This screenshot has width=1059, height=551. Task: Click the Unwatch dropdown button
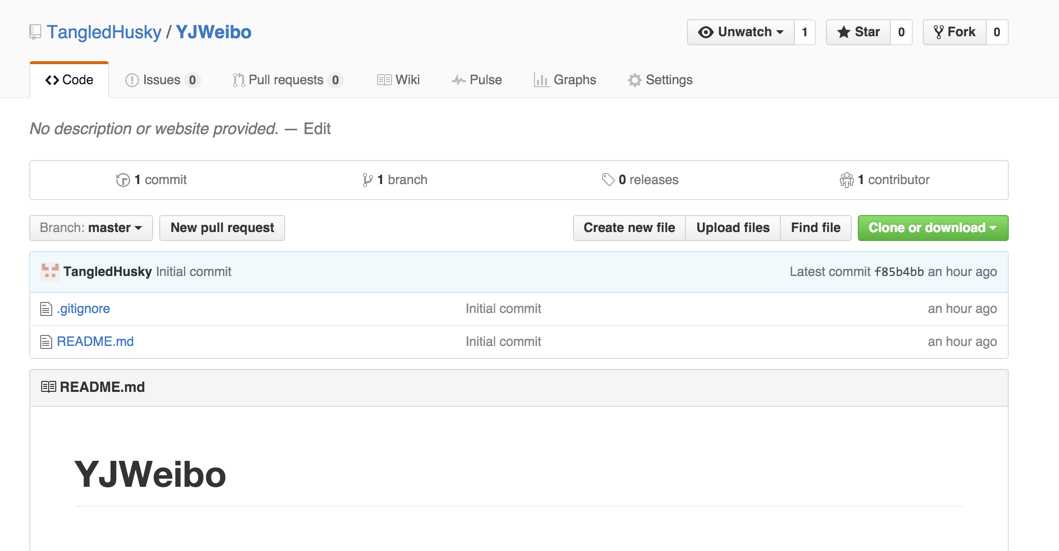click(x=741, y=32)
